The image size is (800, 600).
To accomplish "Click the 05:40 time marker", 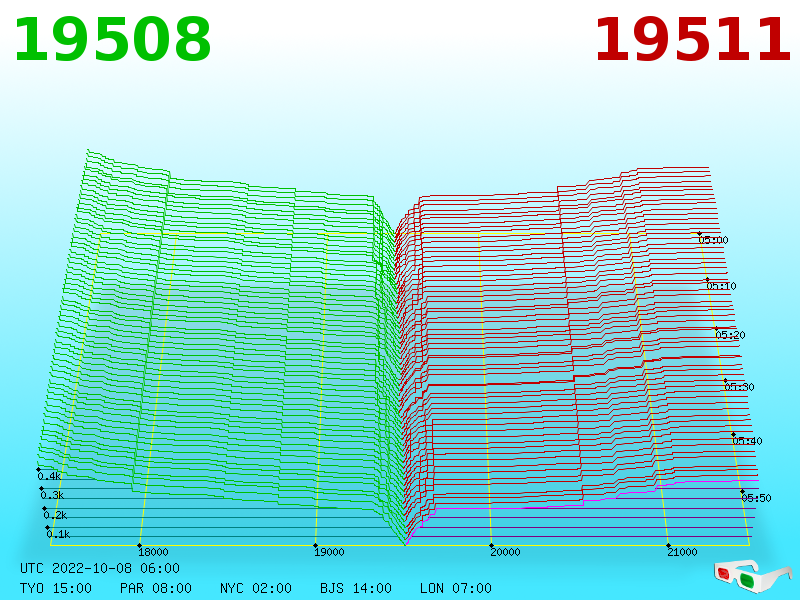I will 747,441.
